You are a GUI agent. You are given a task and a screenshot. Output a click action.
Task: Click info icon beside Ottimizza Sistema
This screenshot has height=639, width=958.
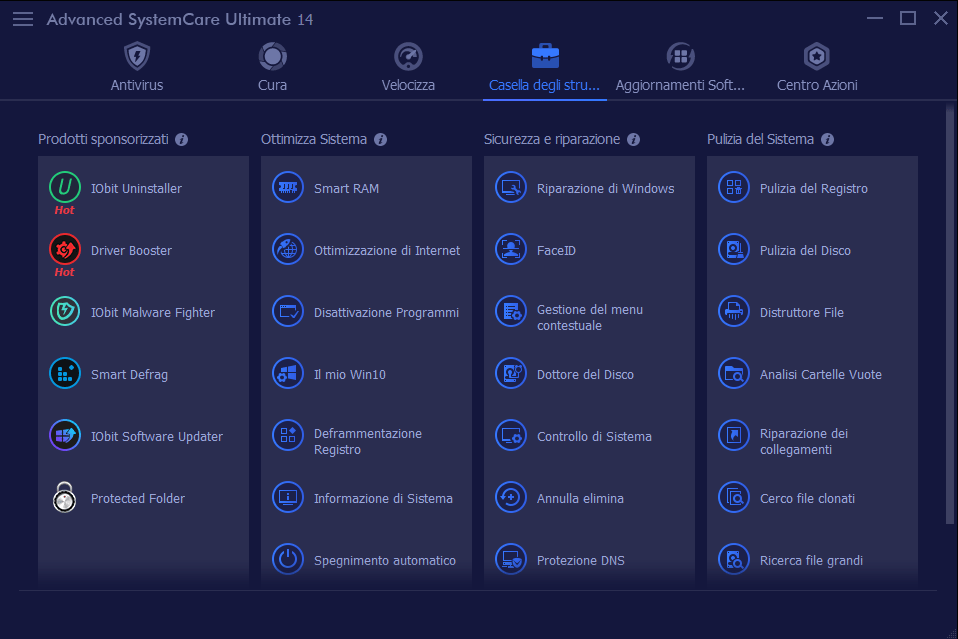381,139
